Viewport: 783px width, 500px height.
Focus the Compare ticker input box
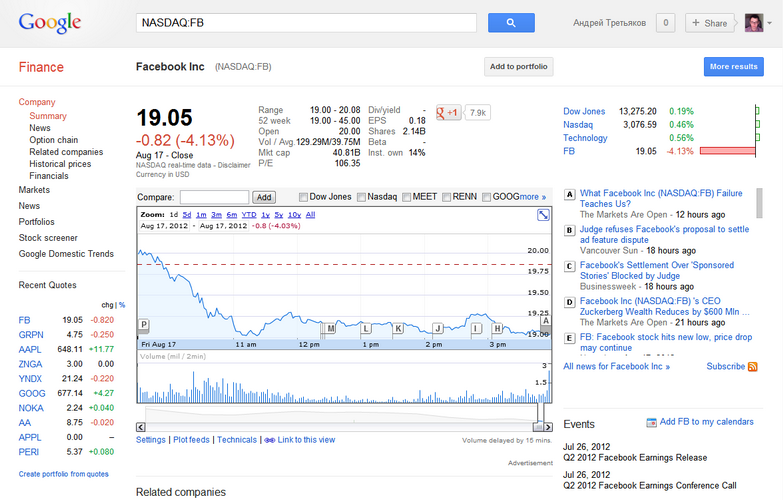click(214, 197)
